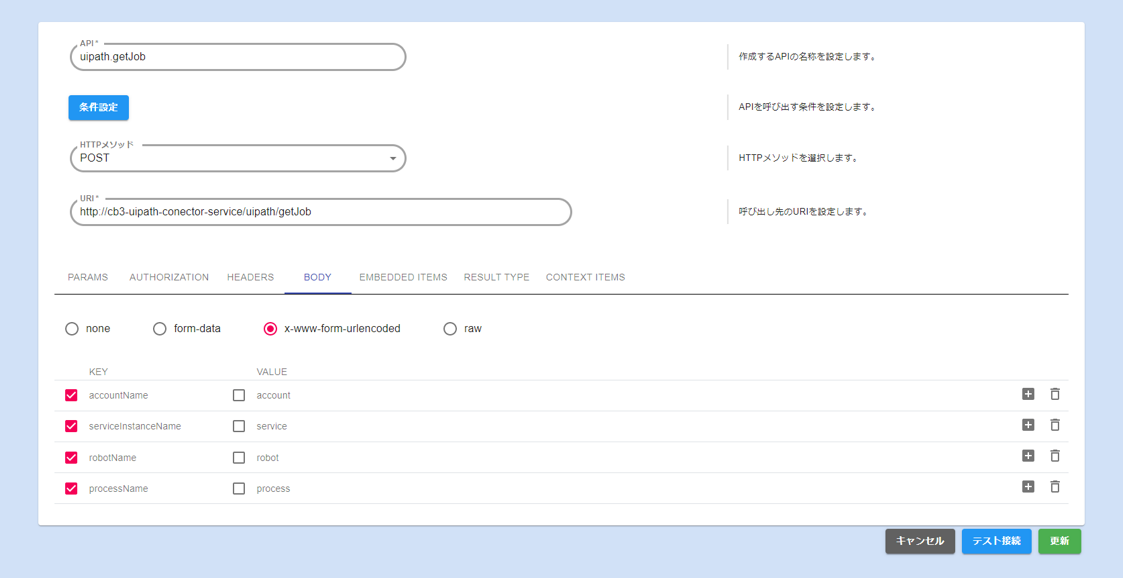Go to the AUTHORIZATION tab
This screenshot has height=578, width=1123.
169,277
